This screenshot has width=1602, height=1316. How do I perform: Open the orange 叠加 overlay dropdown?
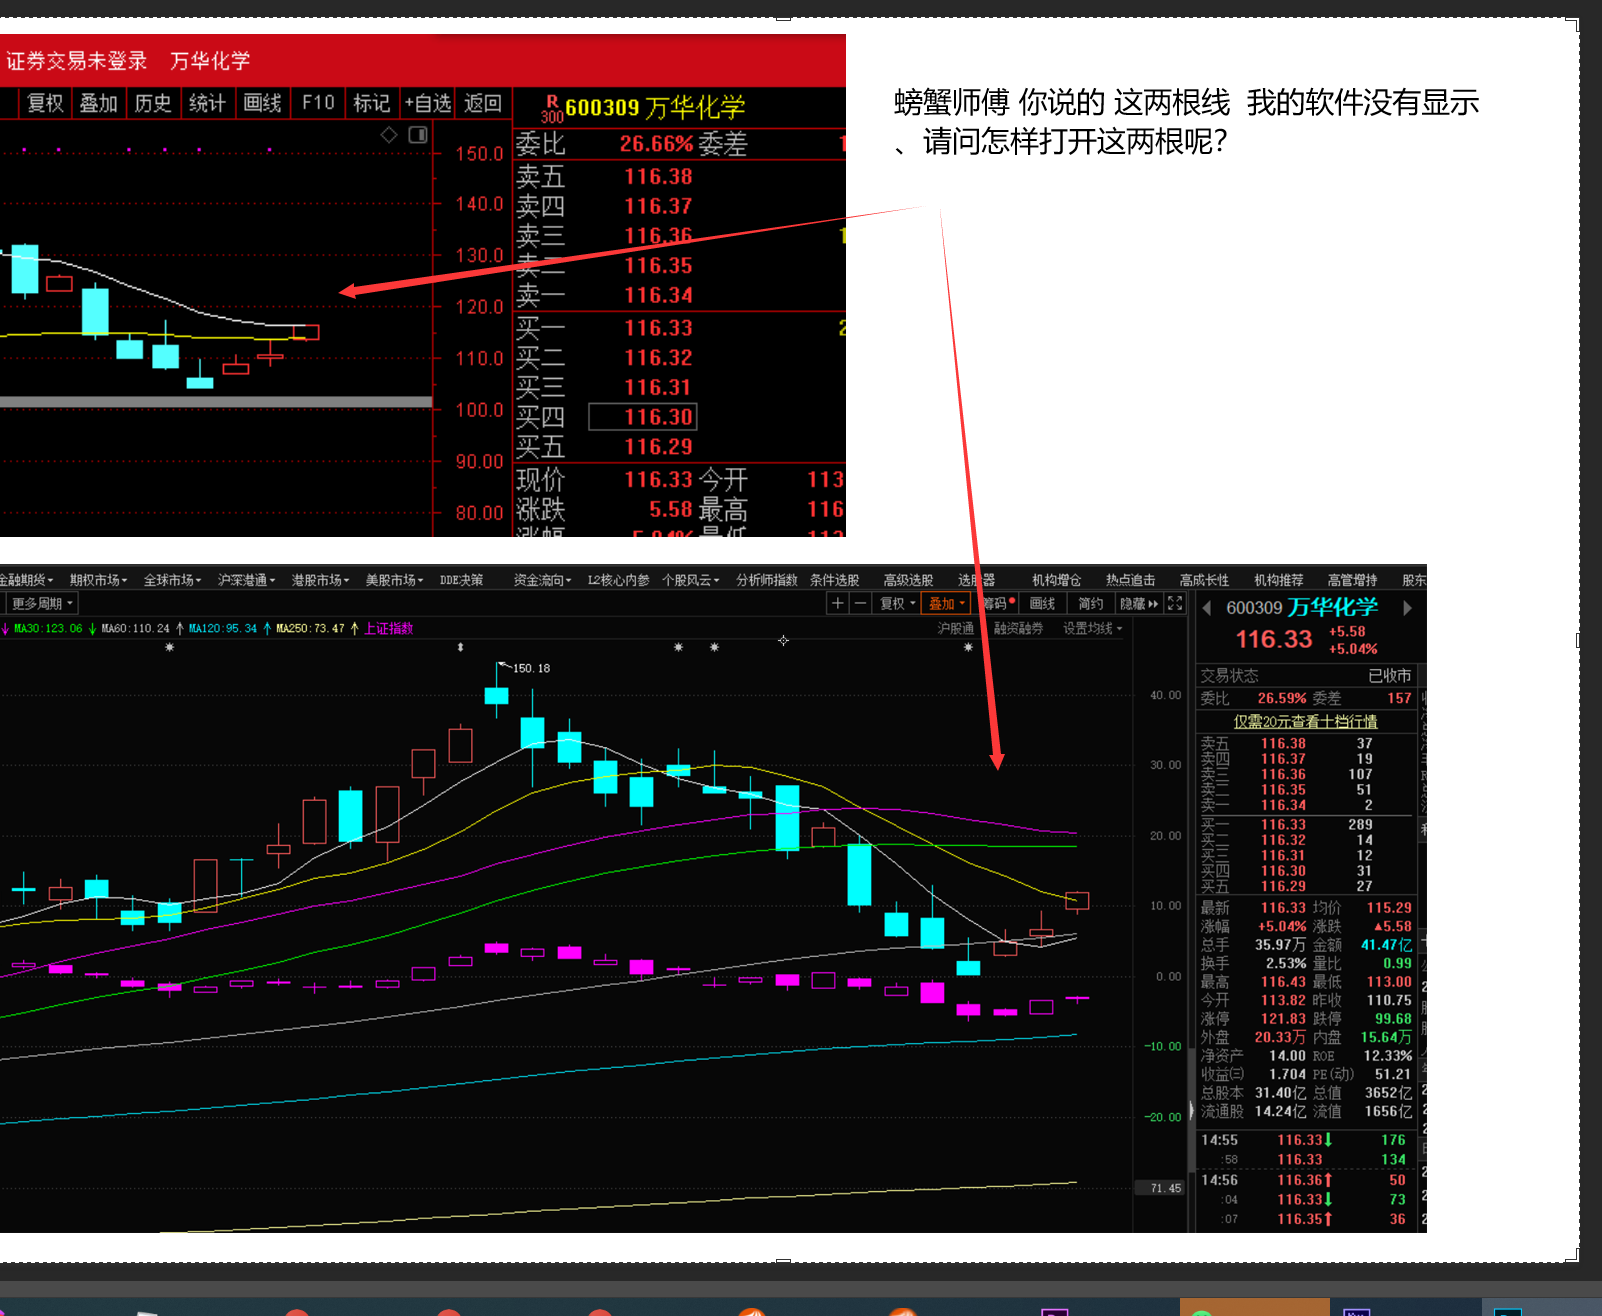946,603
